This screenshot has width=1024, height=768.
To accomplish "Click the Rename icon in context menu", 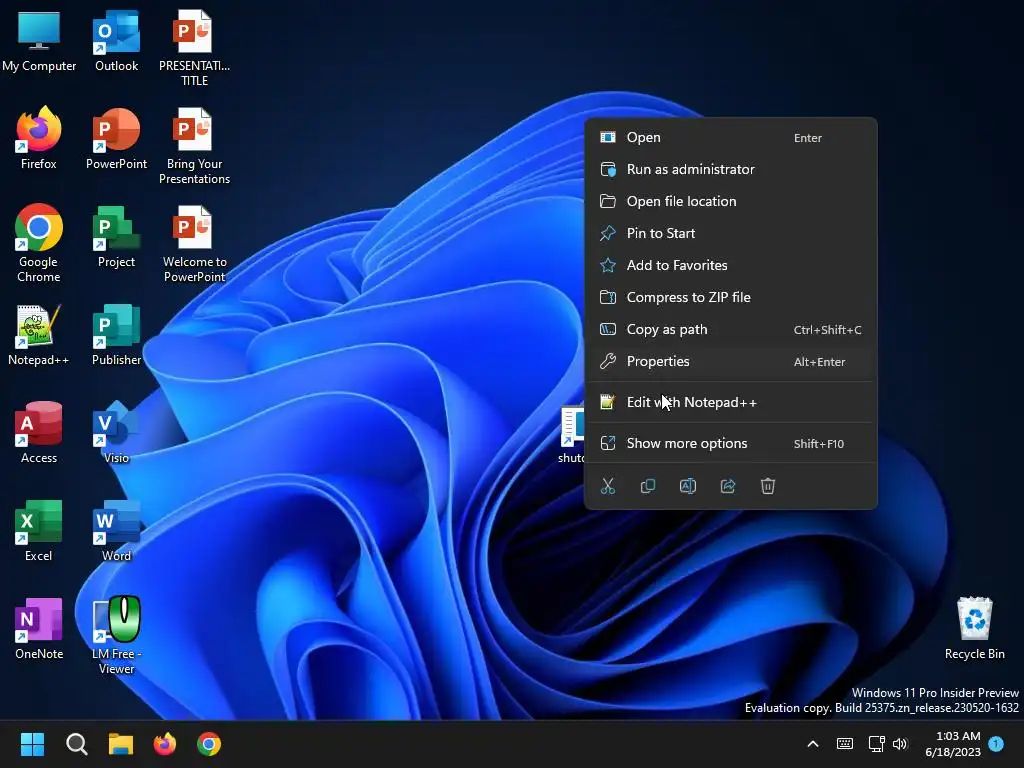I will click(x=688, y=486).
